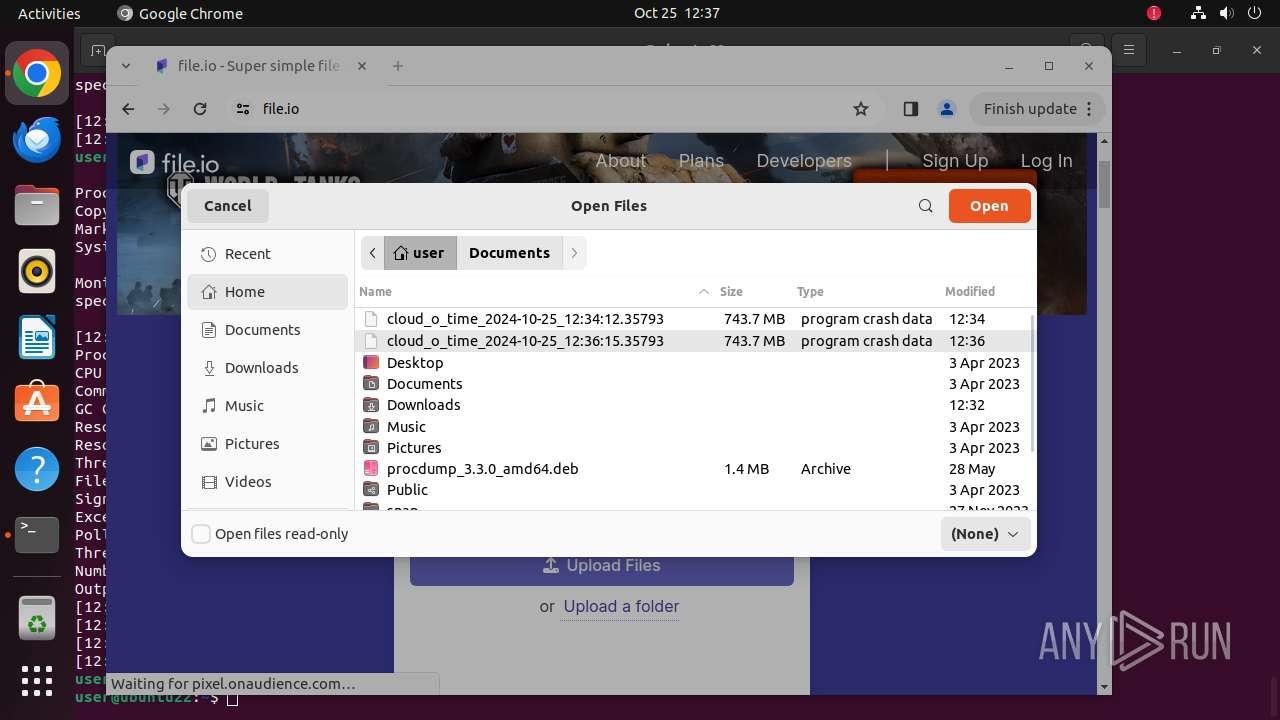
Task: Click the Videos sidebar icon
Action: 209,482
